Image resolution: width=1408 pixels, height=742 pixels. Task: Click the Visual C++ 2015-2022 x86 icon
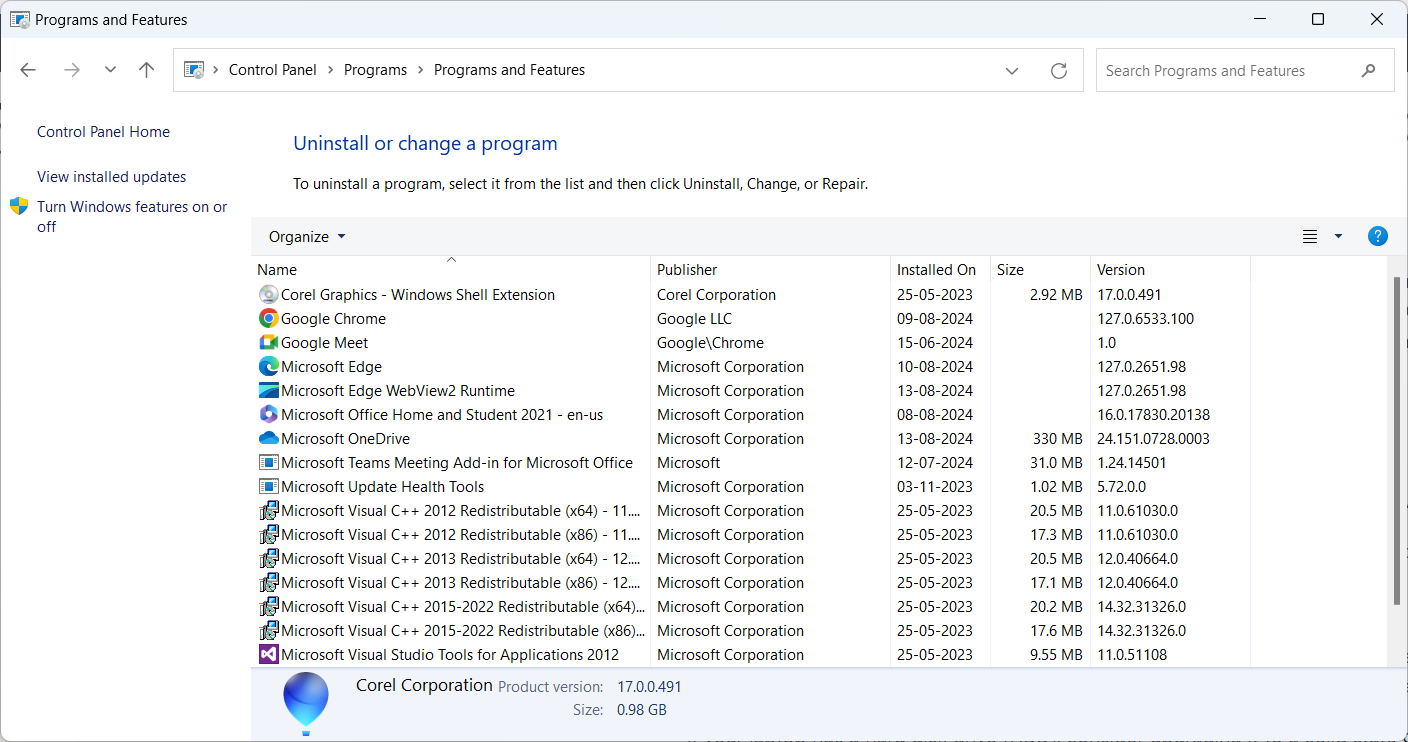[x=268, y=631]
